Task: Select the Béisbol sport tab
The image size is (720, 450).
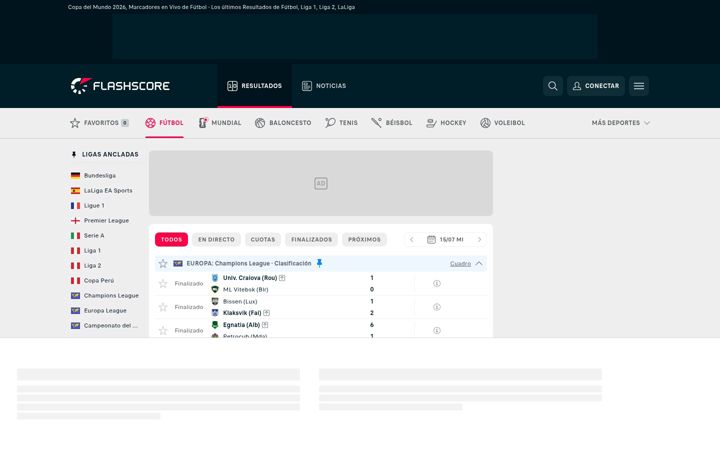Action: (392, 123)
